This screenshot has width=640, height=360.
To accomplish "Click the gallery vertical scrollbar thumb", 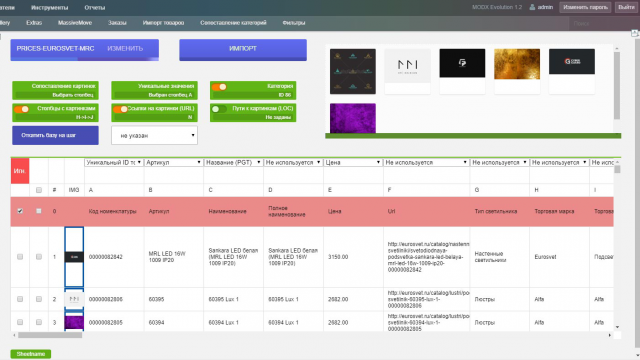I will tap(617, 86).
